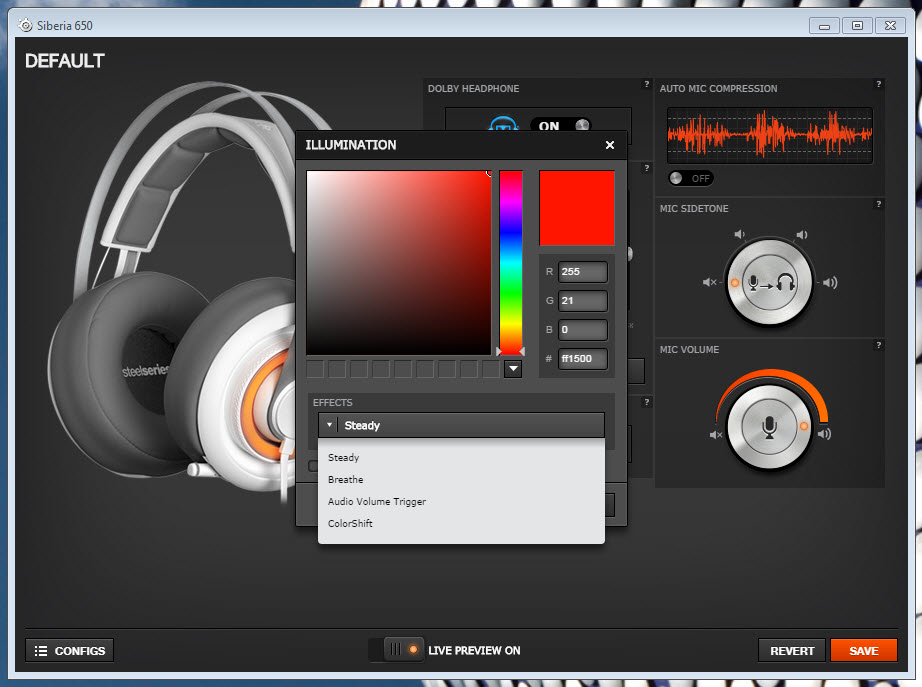Screen dimensions: 922x687
Task: Toggle Dolby Headphone ON switch
Action: tap(560, 125)
